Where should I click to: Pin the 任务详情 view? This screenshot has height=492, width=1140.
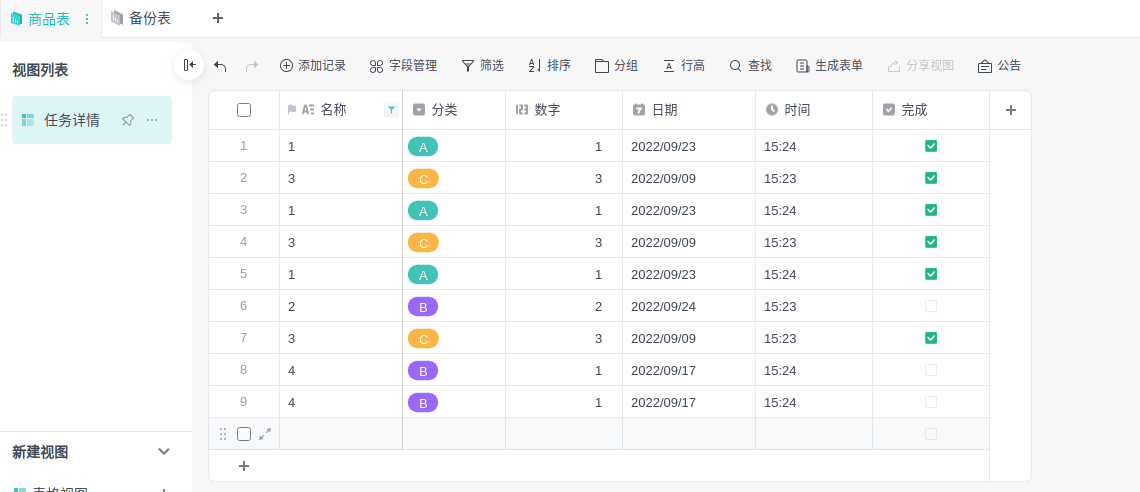(x=127, y=120)
